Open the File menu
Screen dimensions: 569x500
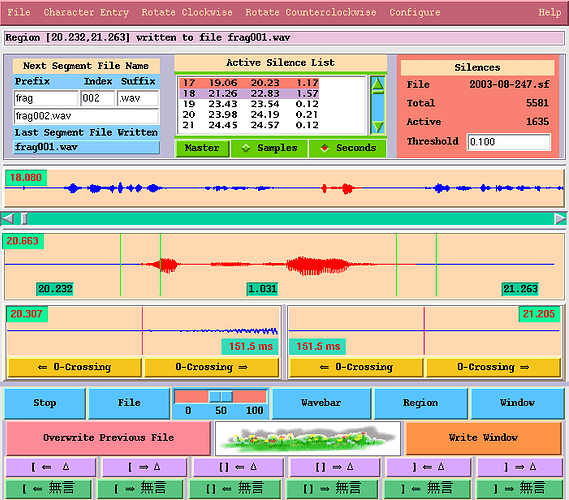(x=19, y=12)
